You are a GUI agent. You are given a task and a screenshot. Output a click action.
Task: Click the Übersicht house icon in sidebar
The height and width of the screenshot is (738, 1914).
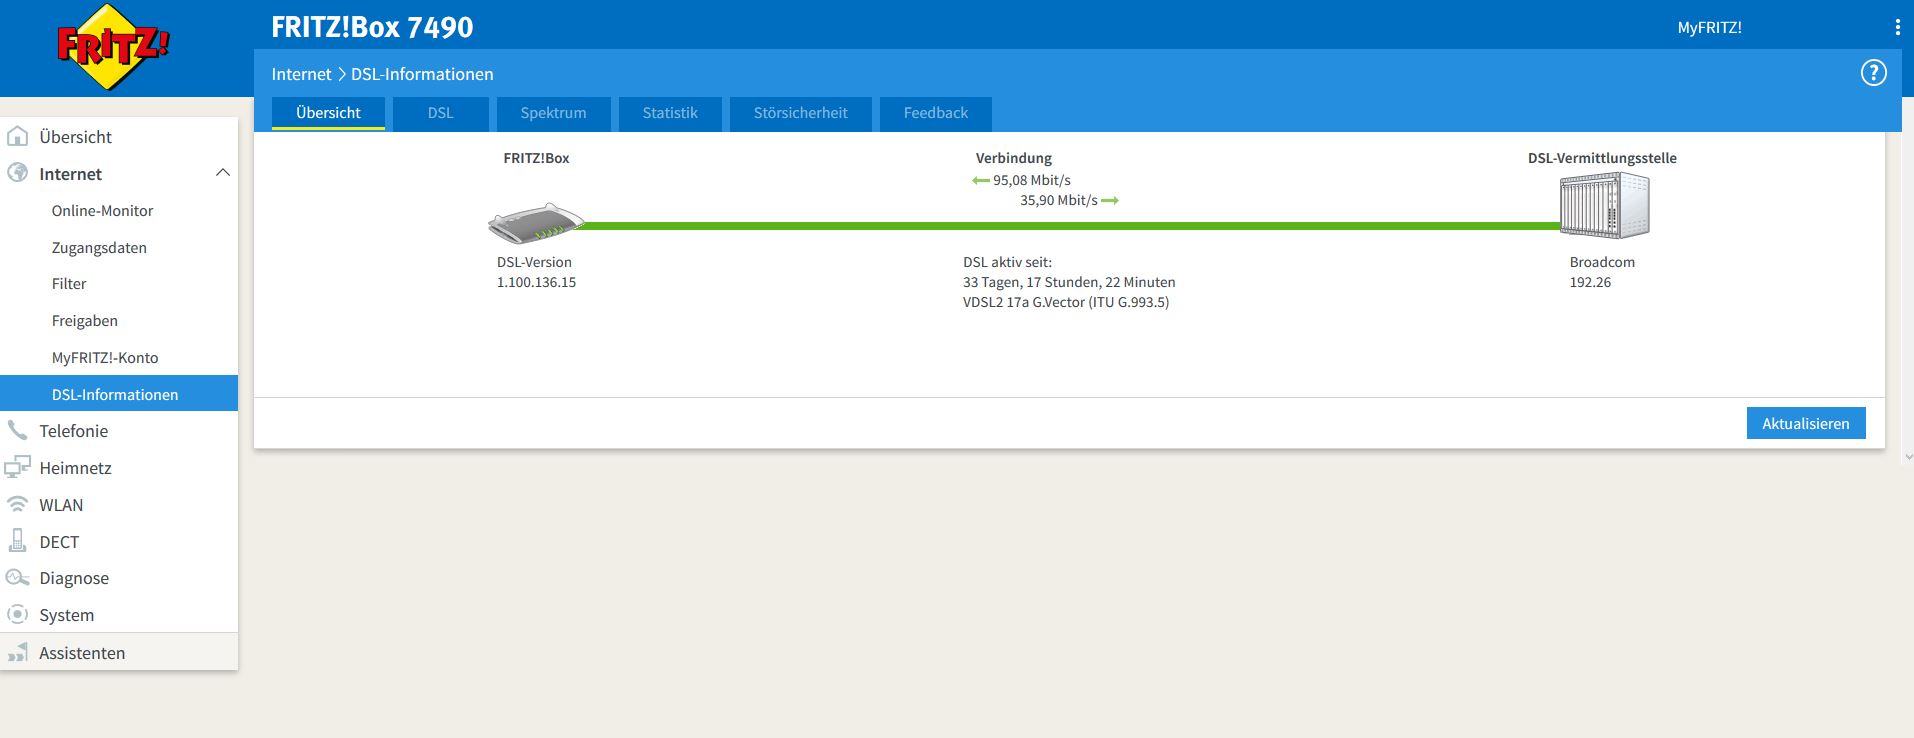[x=17, y=136]
